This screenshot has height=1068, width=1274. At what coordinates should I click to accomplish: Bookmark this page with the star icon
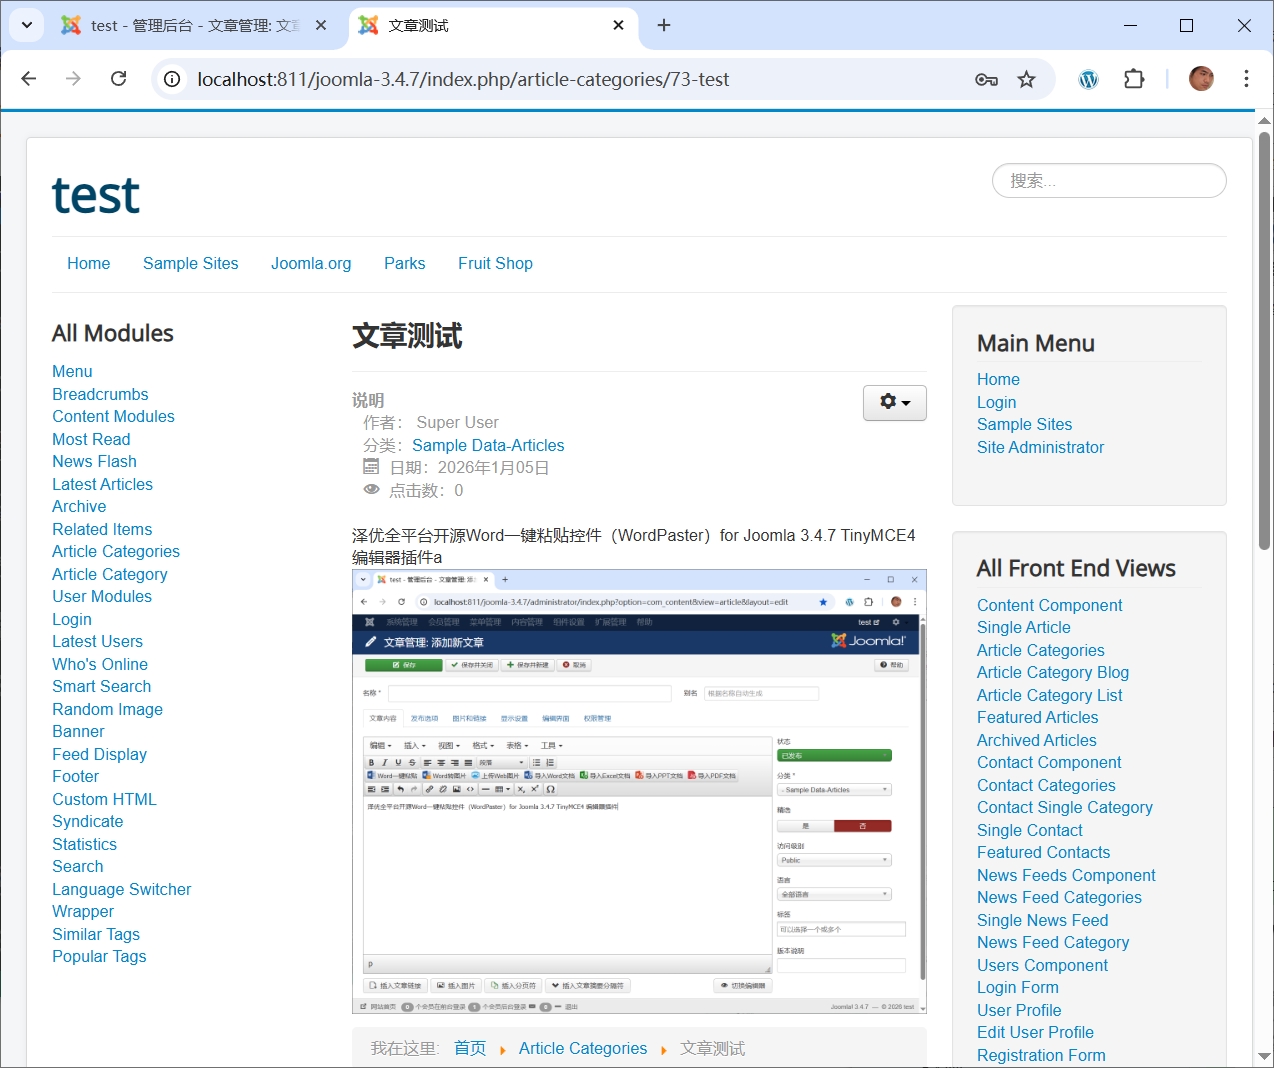pos(1026,79)
